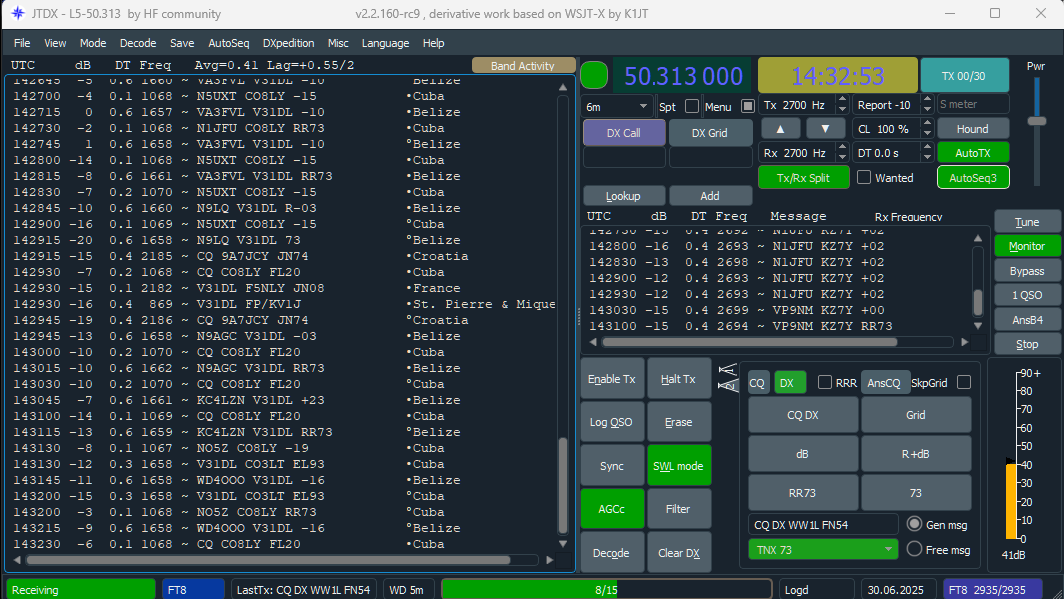Open the Misc menu

click(x=338, y=43)
